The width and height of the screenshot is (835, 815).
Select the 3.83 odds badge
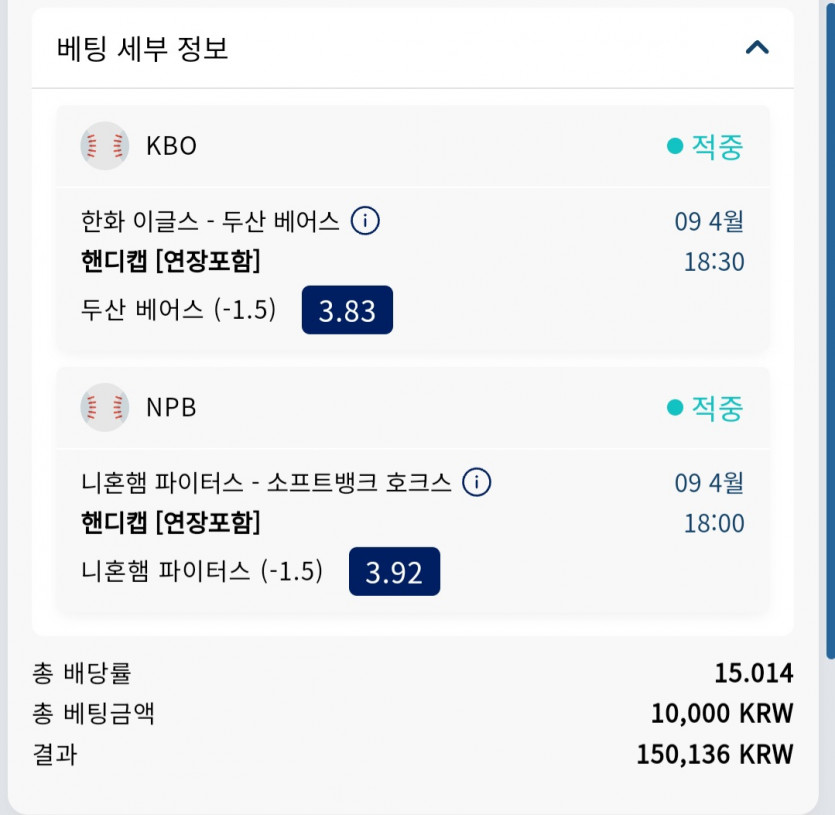click(x=347, y=310)
